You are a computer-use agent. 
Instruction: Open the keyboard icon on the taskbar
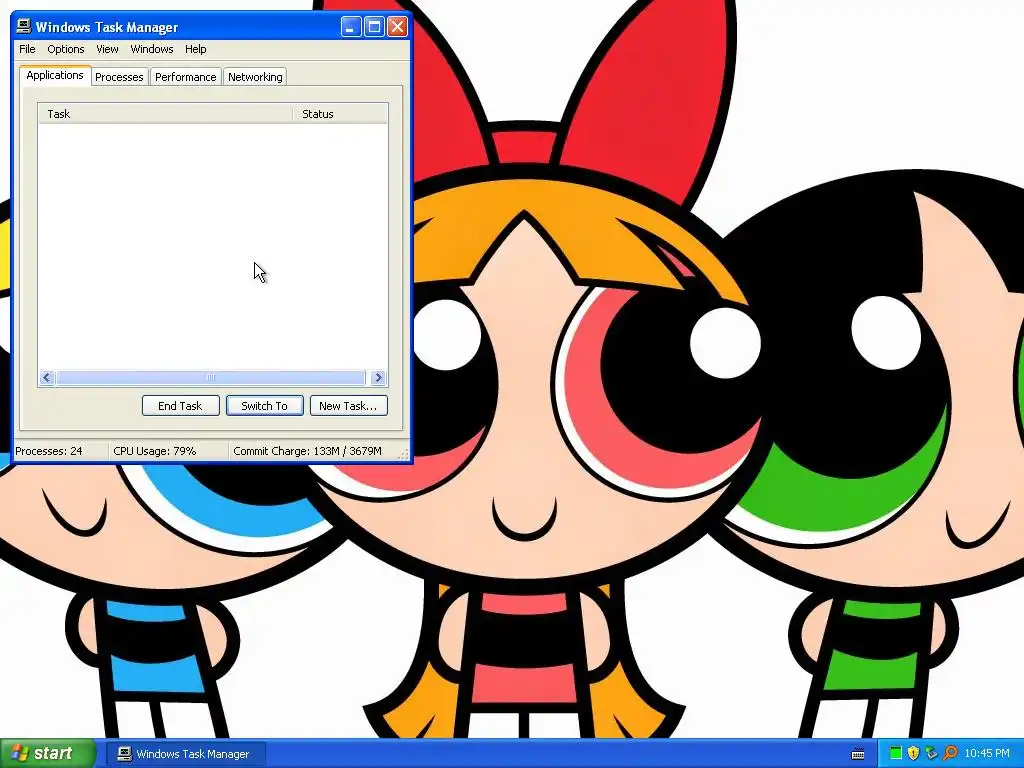pos(858,754)
